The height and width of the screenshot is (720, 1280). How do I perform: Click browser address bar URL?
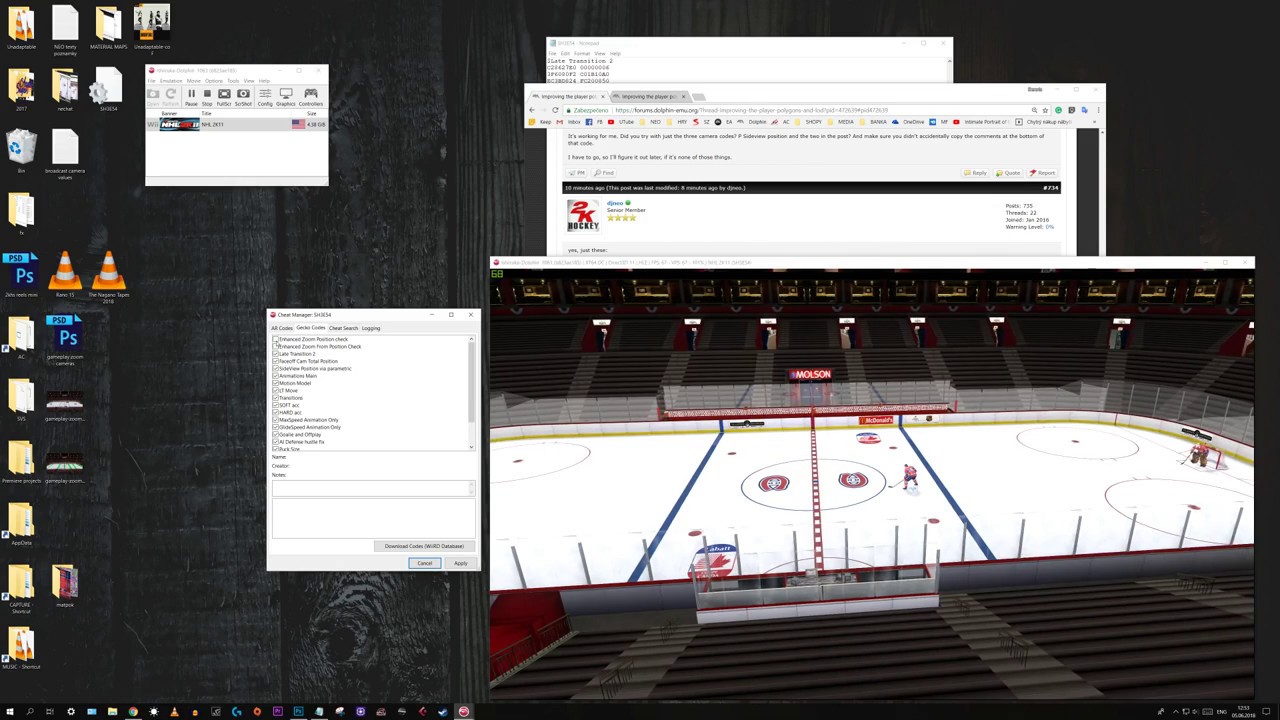(x=751, y=110)
